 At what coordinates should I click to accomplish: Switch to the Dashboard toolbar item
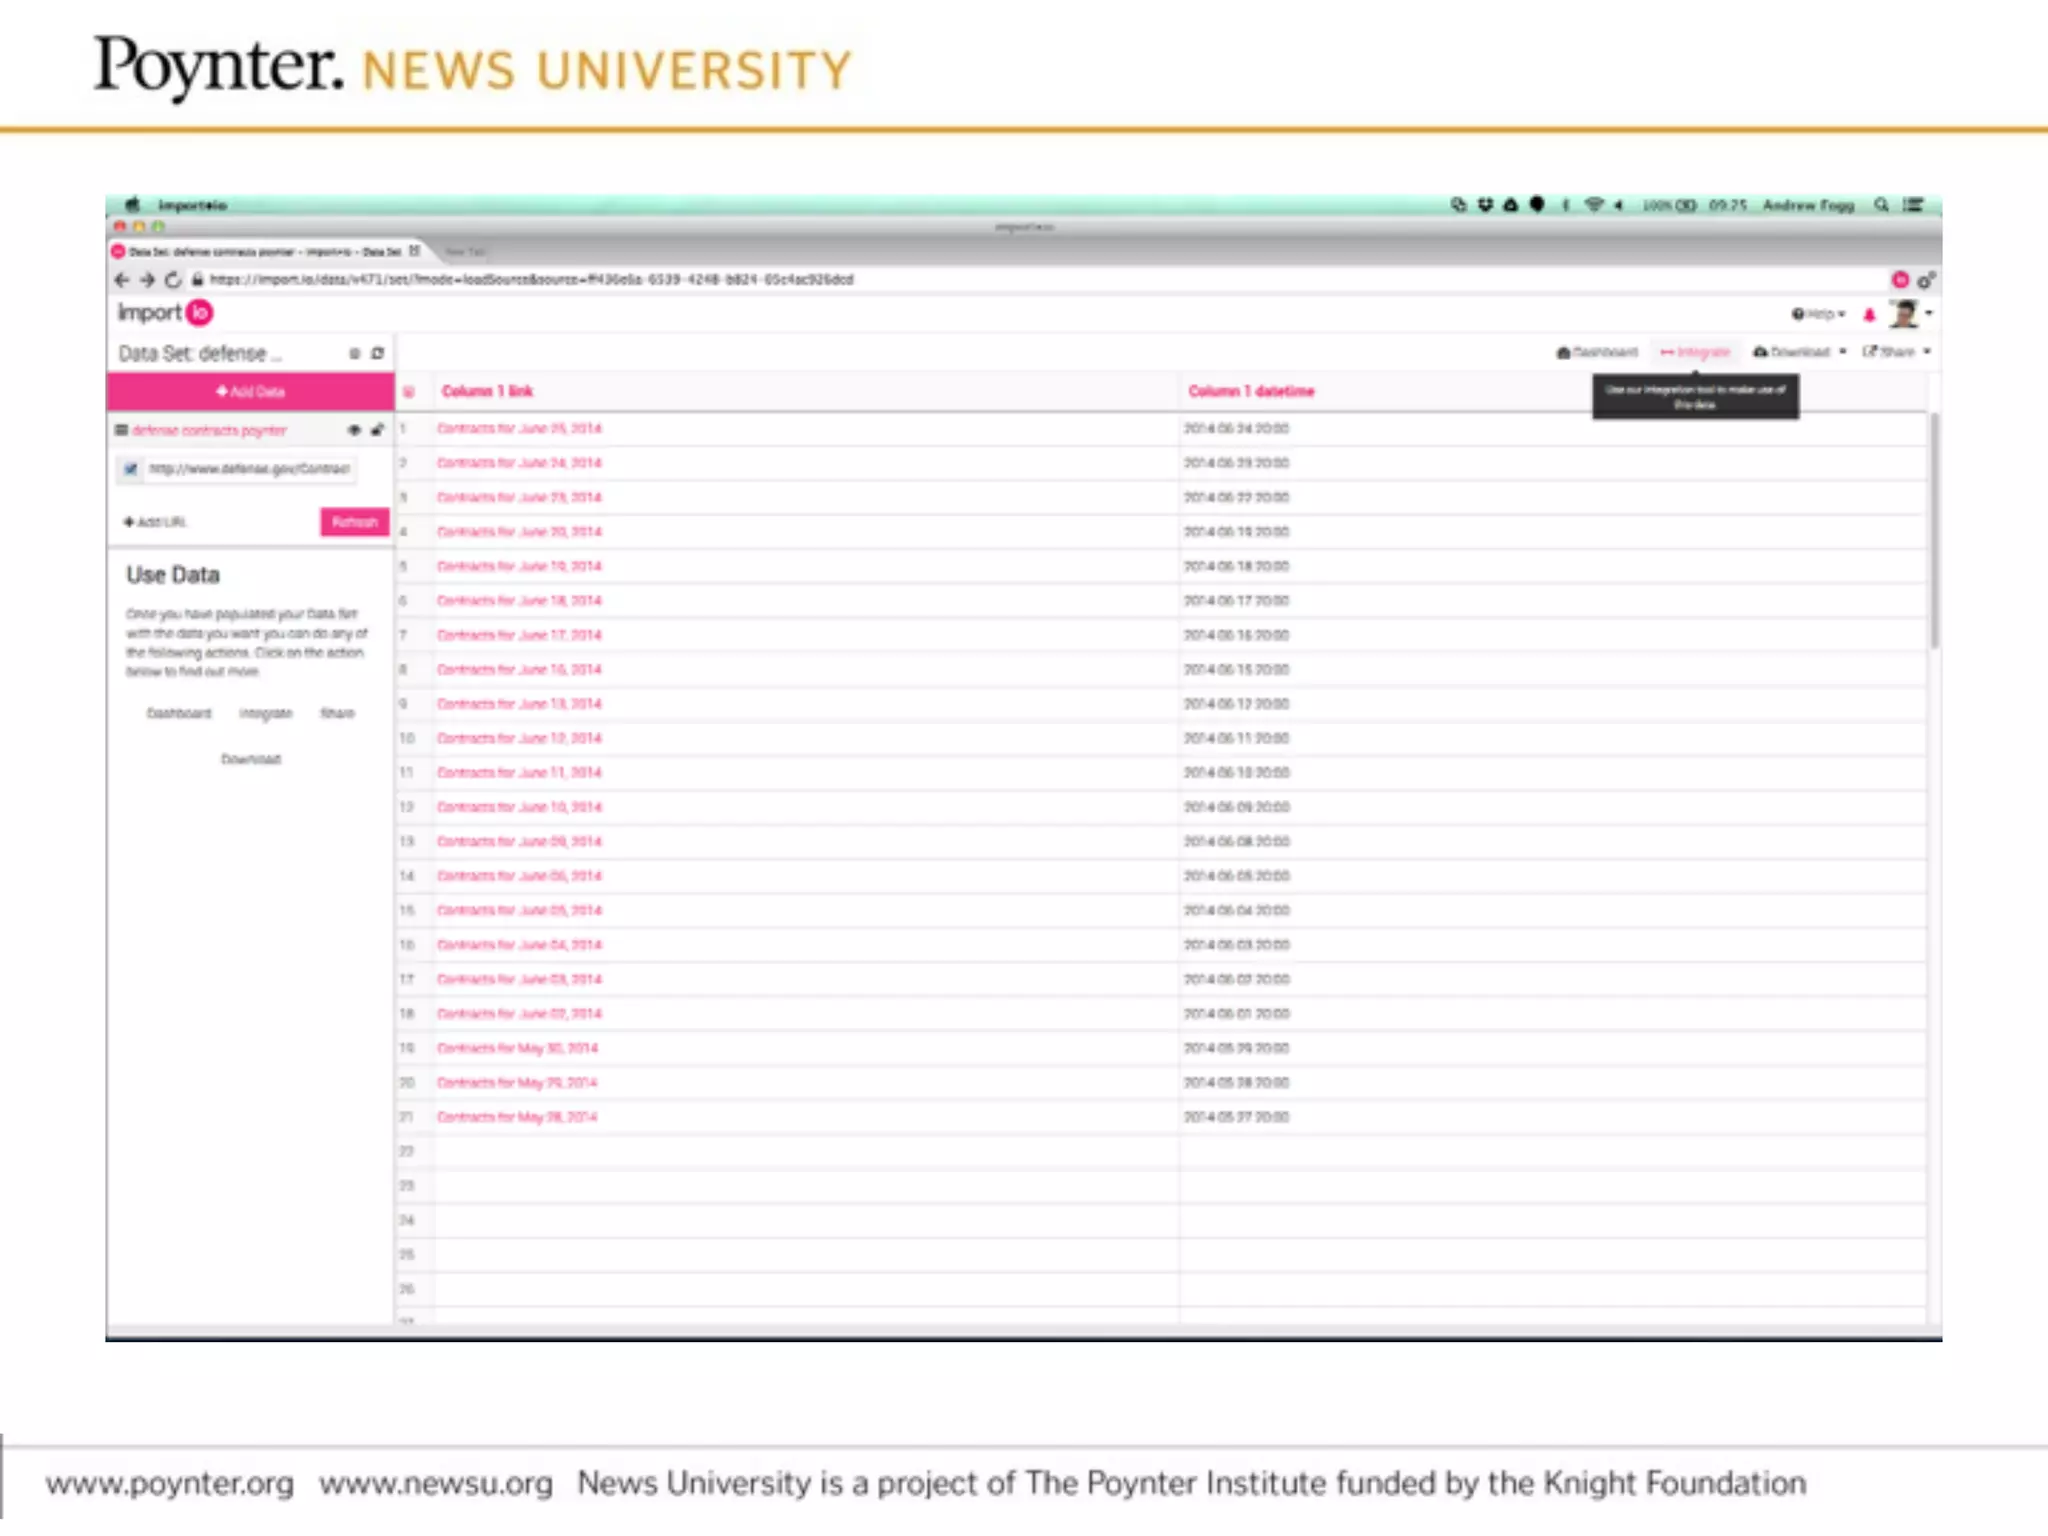point(1597,352)
